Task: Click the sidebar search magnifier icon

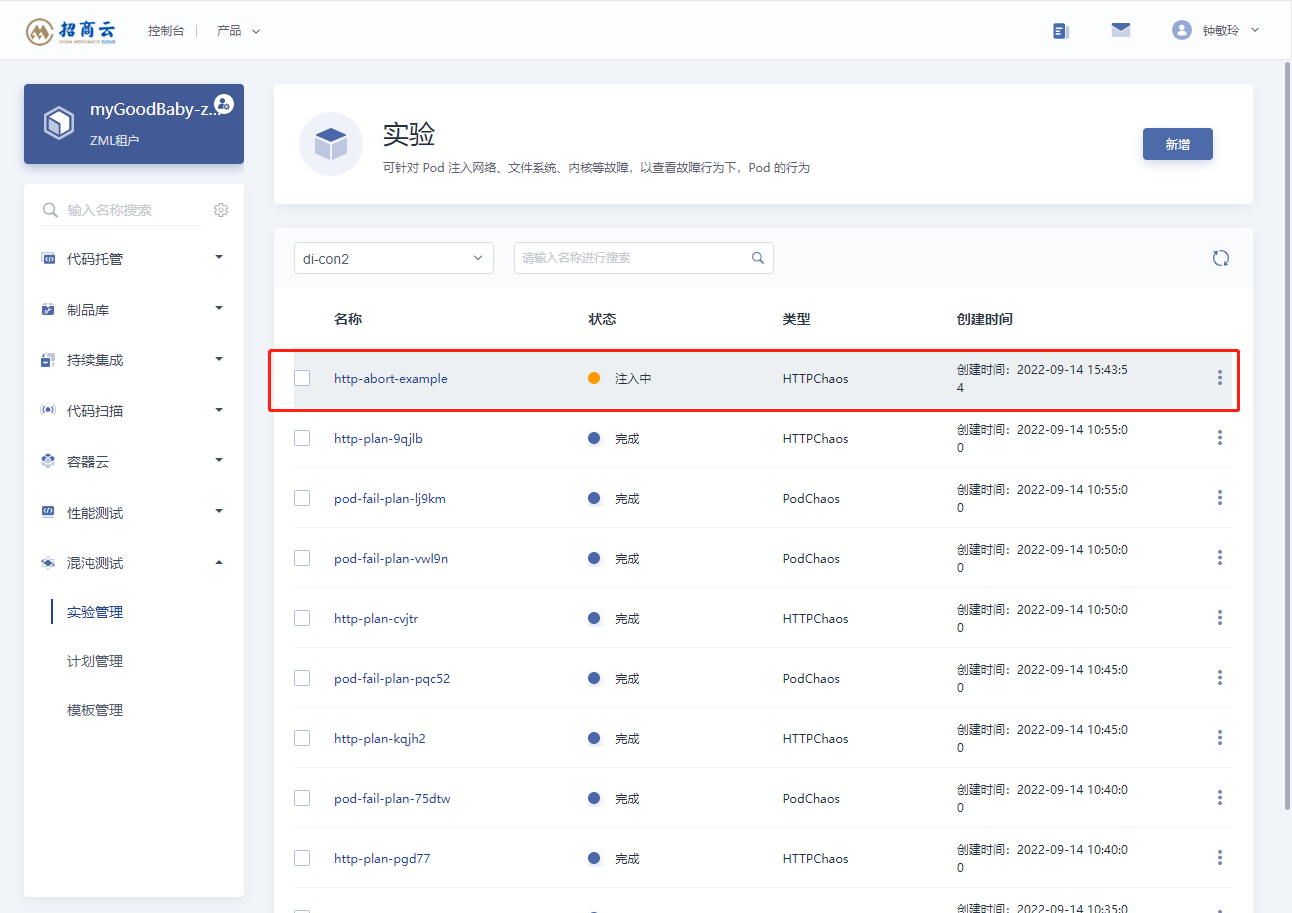Action: click(50, 211)
